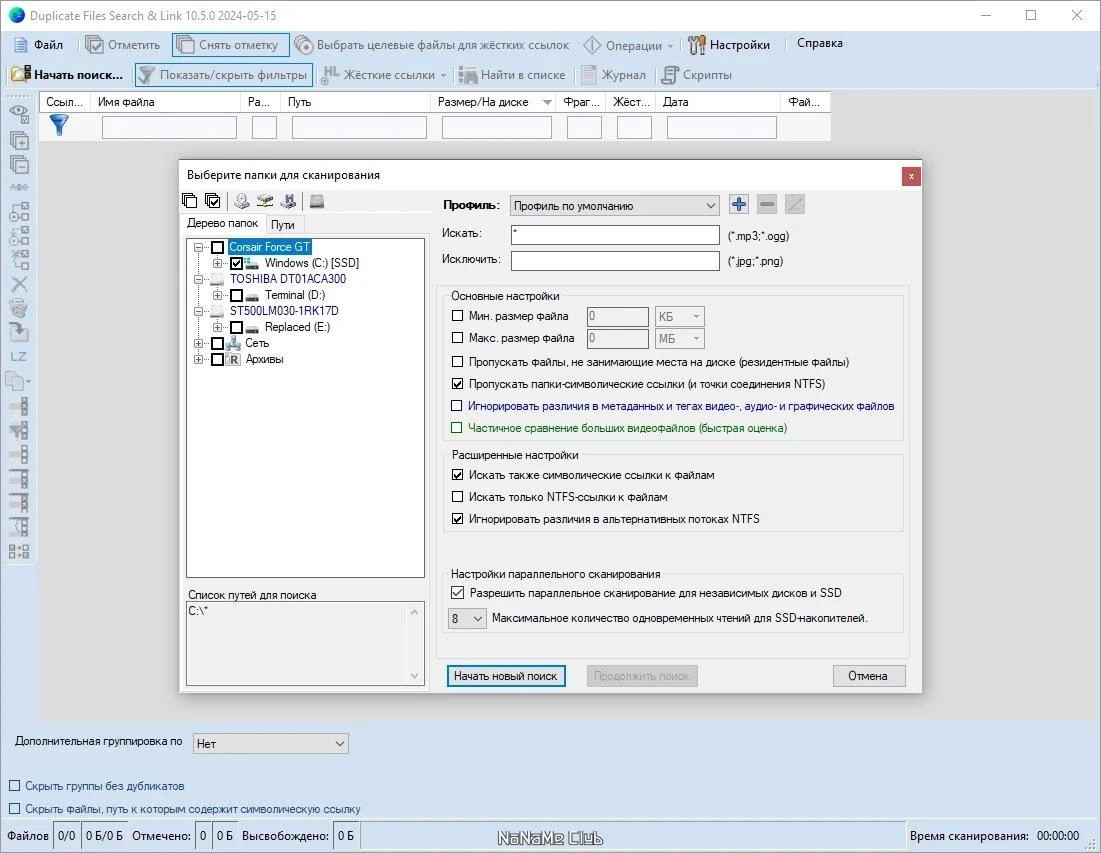This screenshot has height=853, width=1101.
Task: Open the МБ size unit dropdown
Action: (x=679, y=338)
